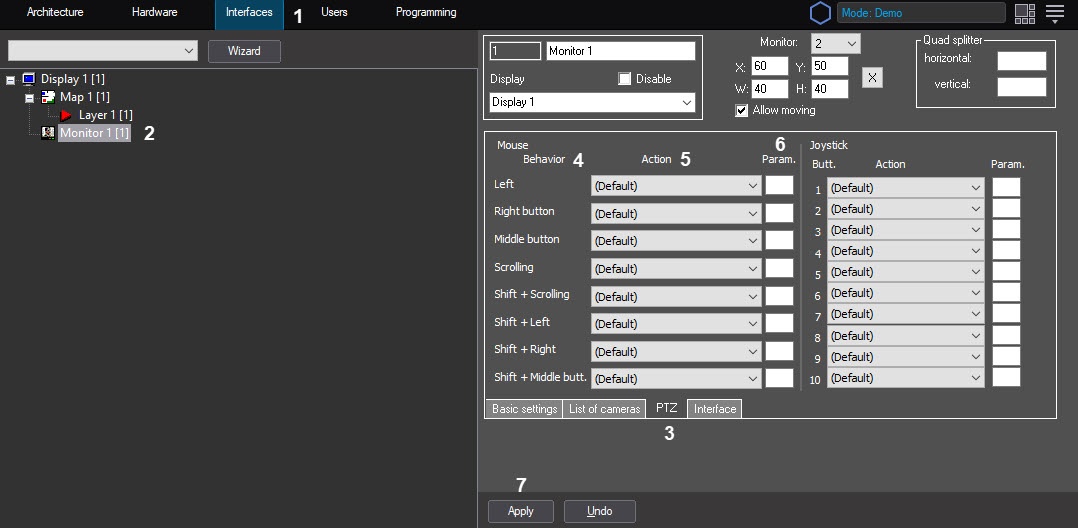Select the Monitor 1 camera icon
The height and width of the screenshot is (528, 1078).
(48, 133)
